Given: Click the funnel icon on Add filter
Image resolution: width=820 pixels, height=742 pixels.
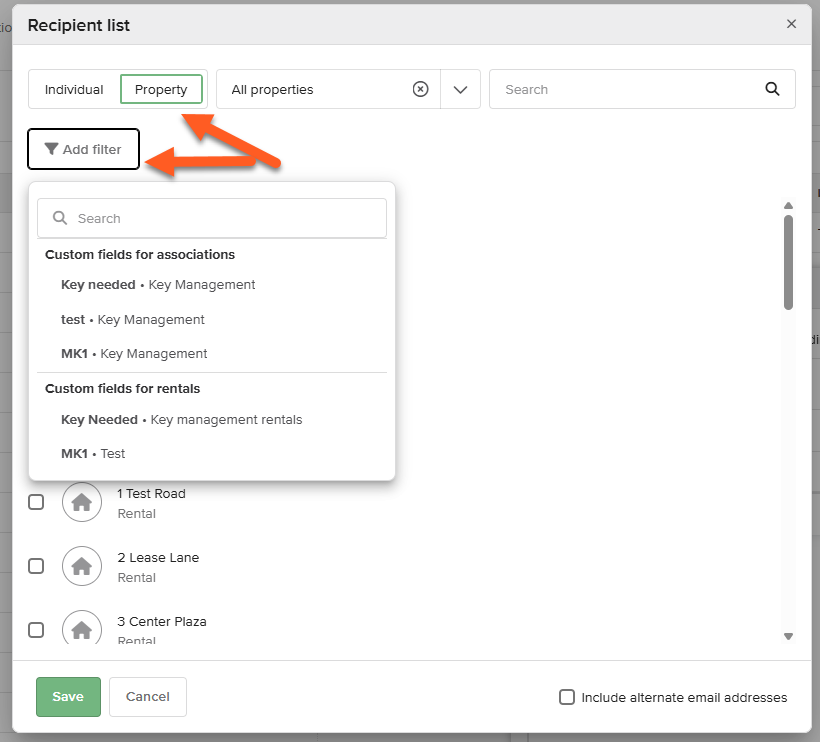Looking at the screenshot, I should (51, 149).
